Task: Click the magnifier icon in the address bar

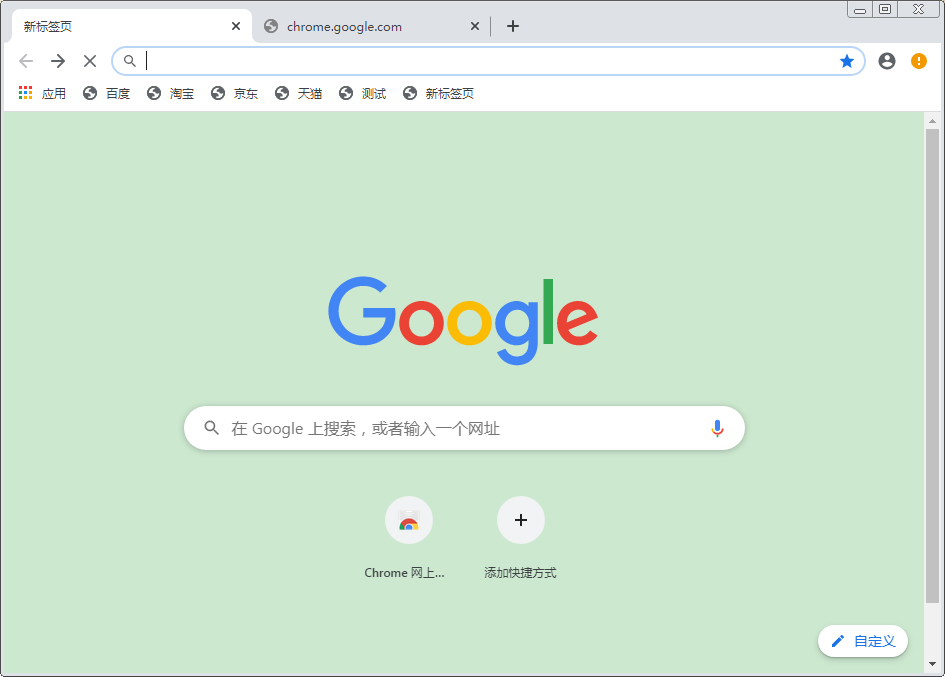Action: click(129, 61)
